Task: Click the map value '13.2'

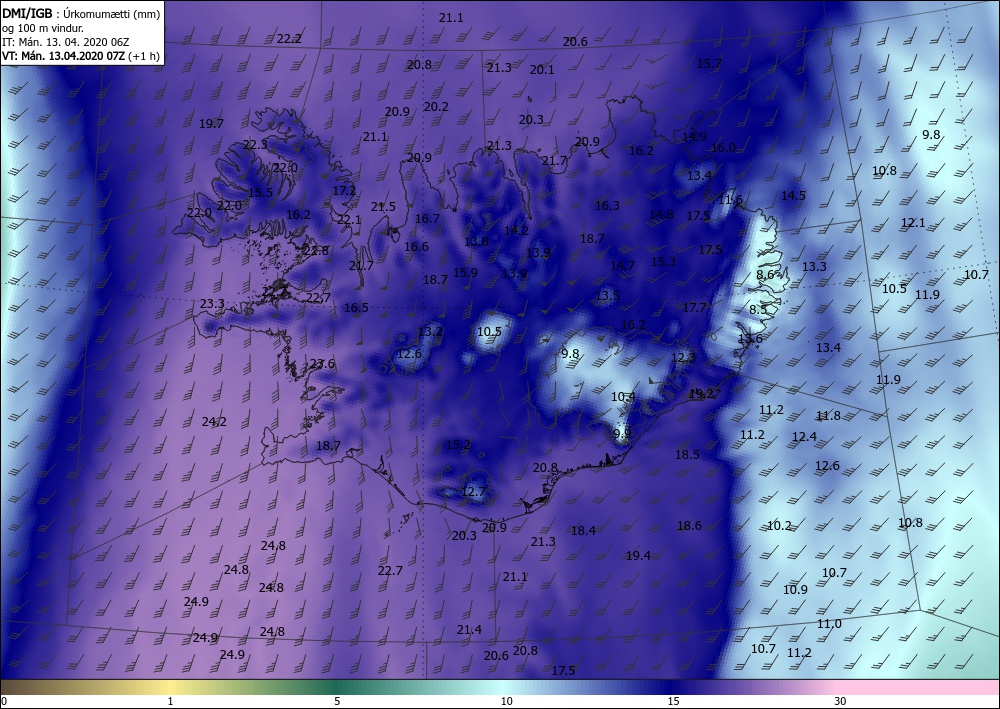Action: point(430,332)
